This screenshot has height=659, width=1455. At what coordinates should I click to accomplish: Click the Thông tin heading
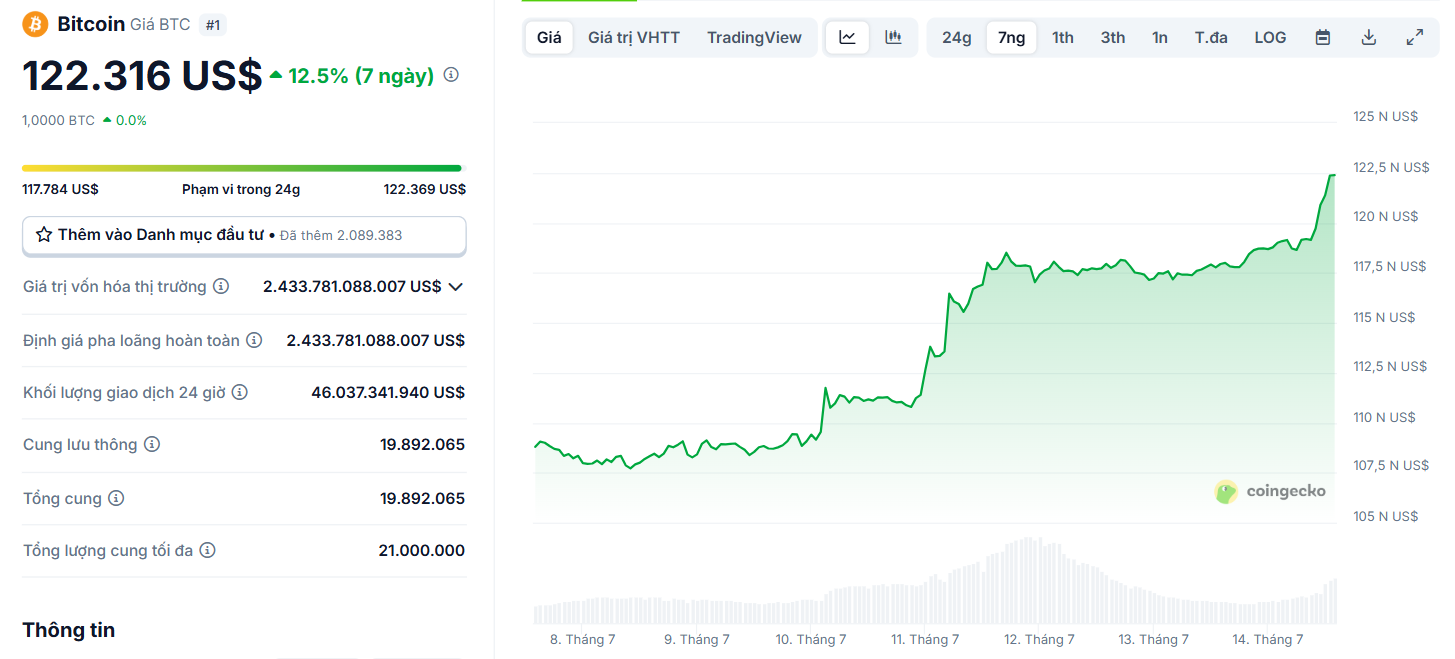coord(69,630)
